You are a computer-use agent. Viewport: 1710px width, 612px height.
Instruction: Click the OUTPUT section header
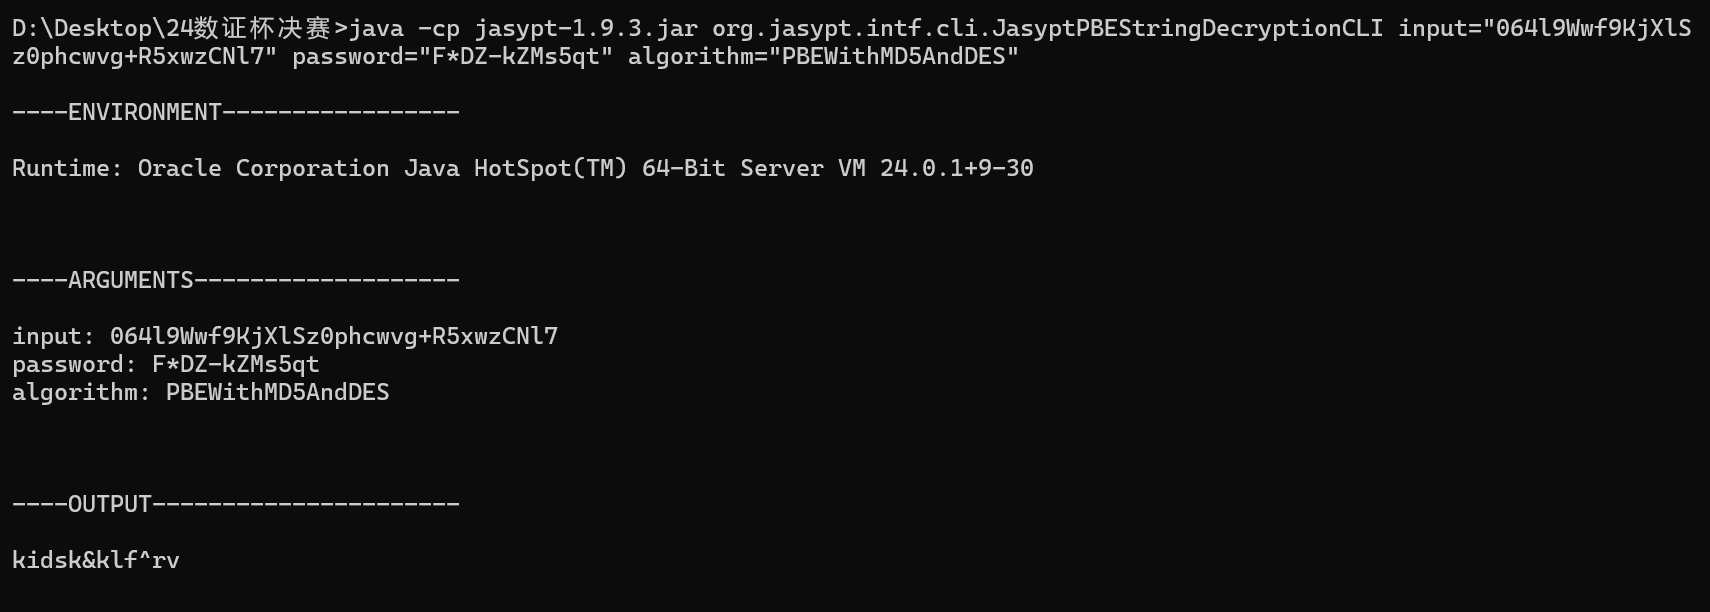pos(109,504)
